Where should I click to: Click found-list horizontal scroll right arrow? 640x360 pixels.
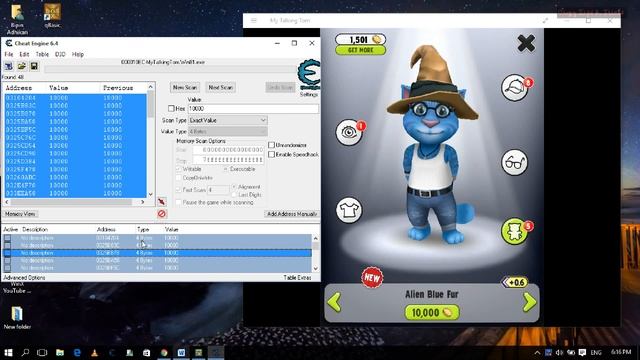142,202
